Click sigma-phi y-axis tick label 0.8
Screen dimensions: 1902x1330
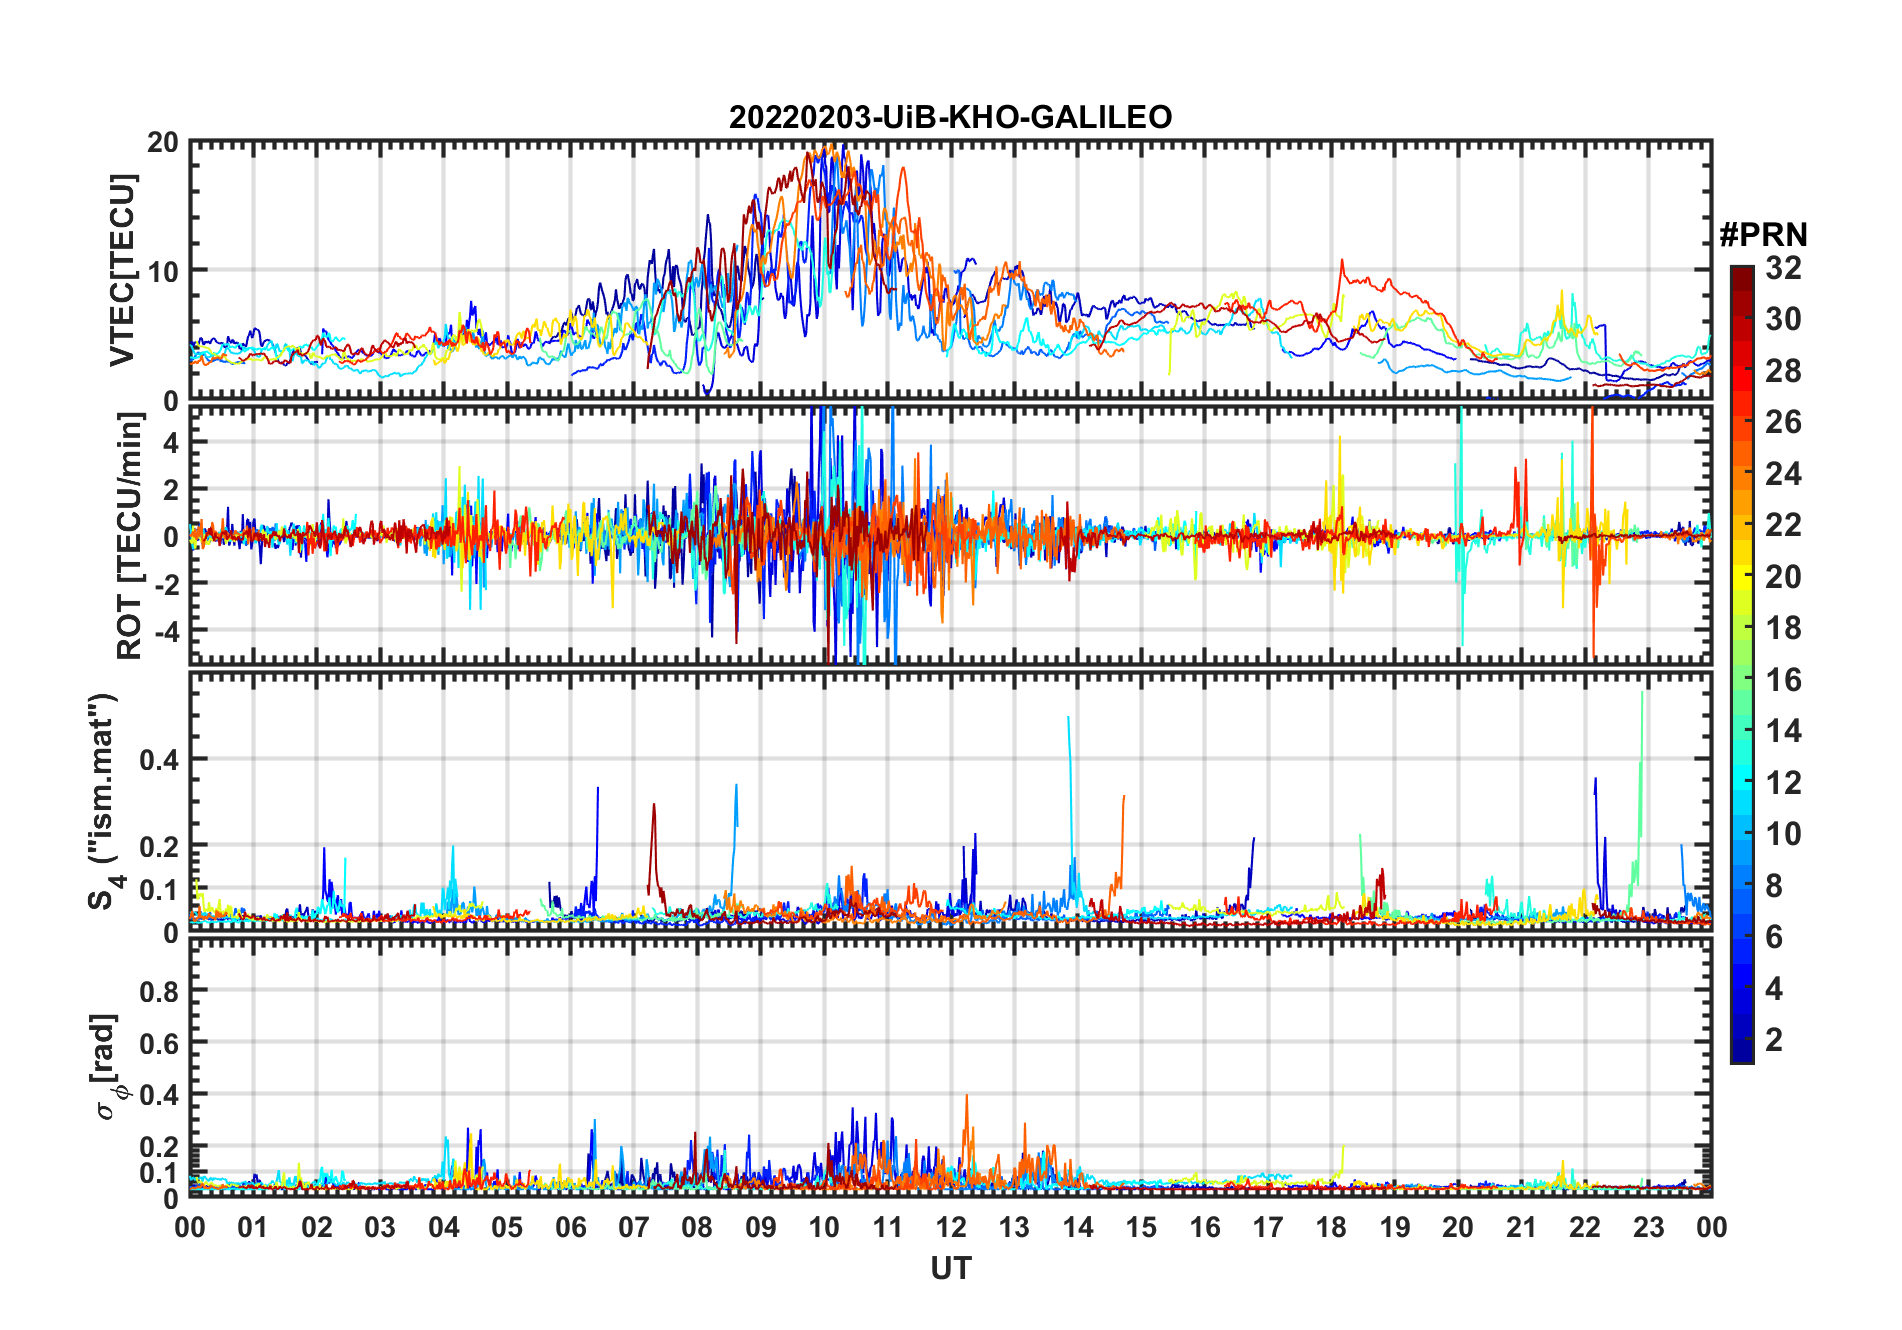pos(159,991)
